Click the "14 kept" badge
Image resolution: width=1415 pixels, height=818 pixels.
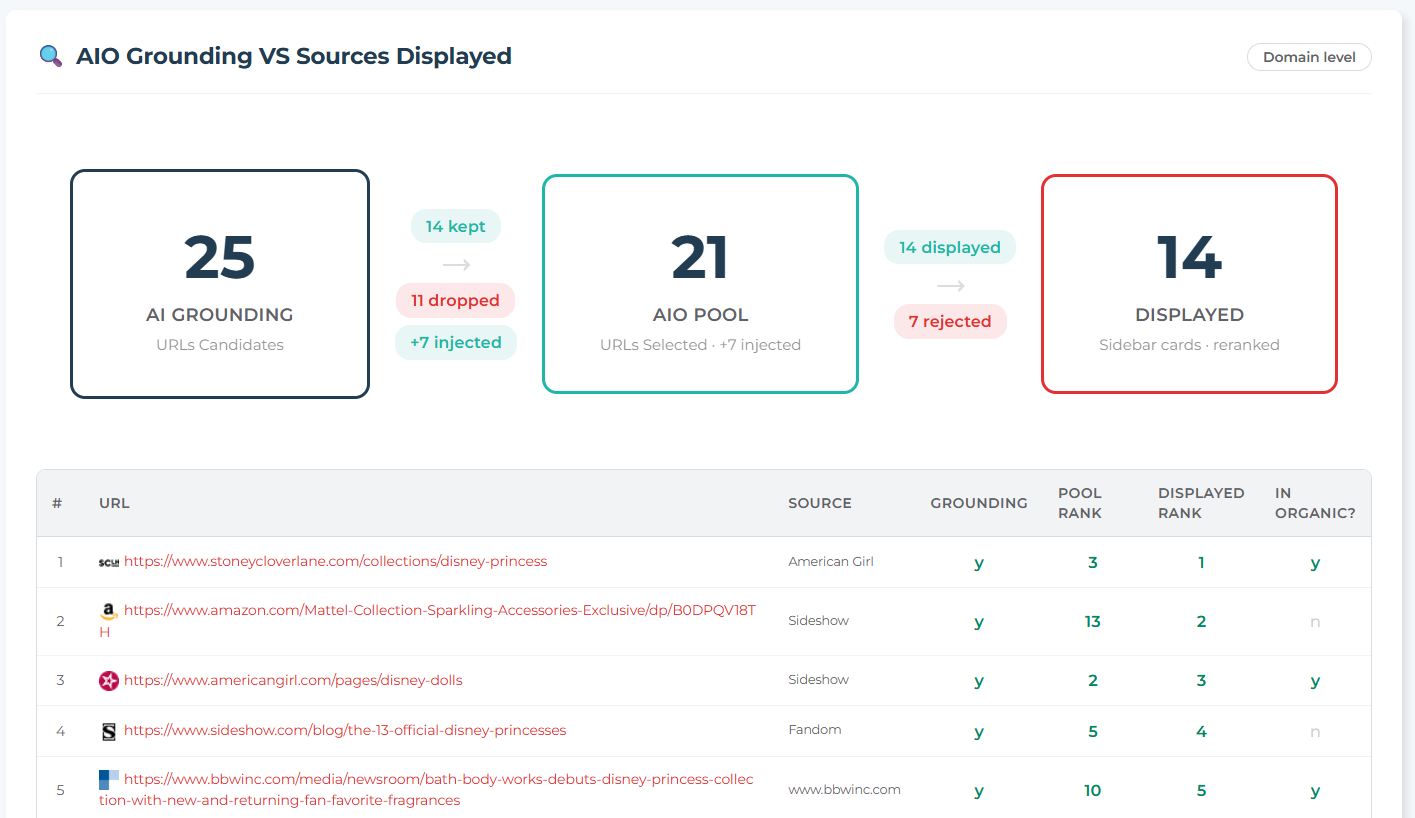coord(455,226)
